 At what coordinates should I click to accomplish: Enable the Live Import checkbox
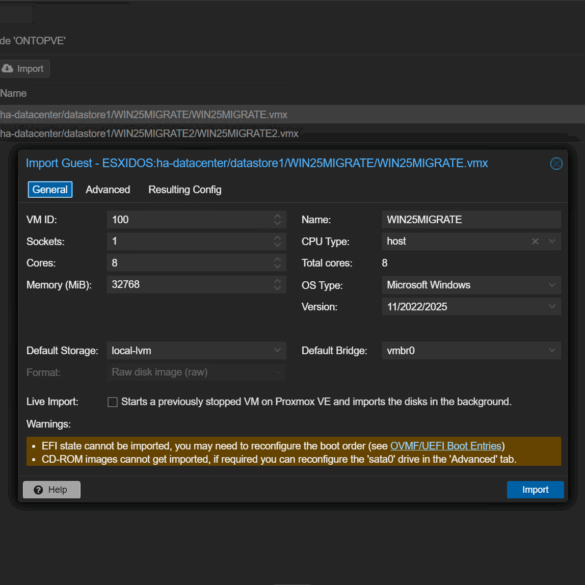pos(112,402)
